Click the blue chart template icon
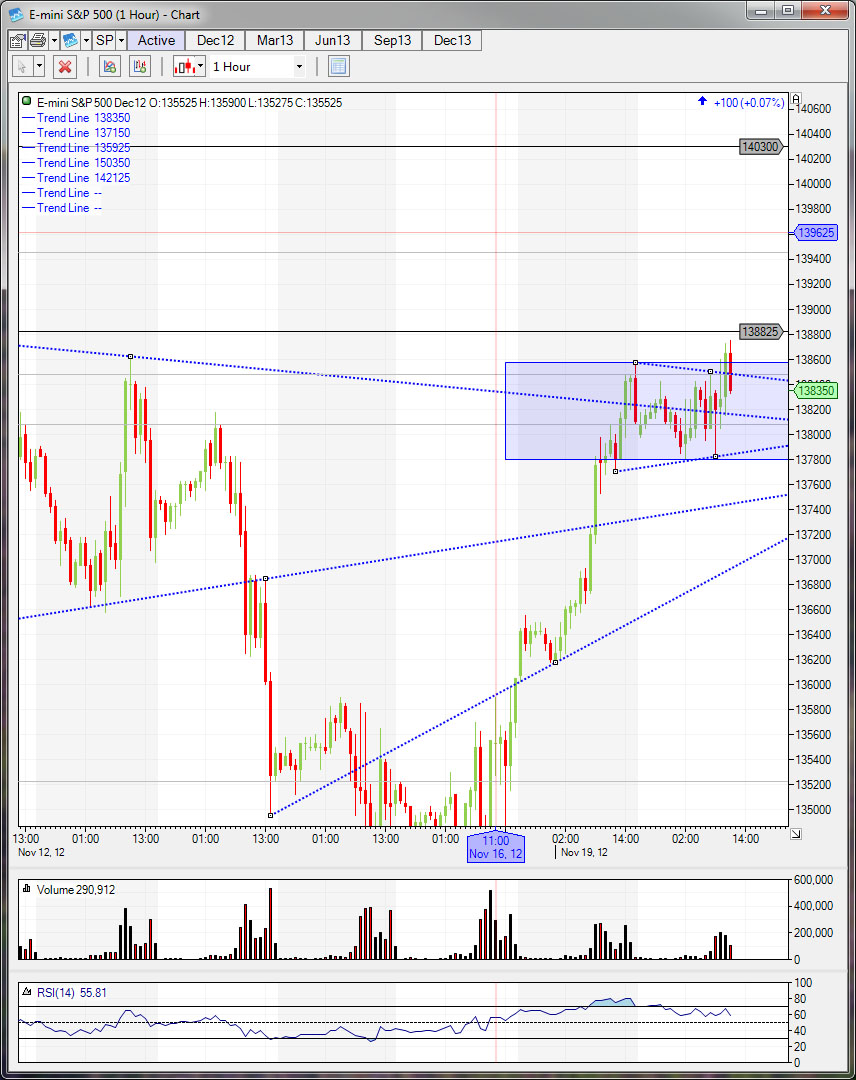The height and width of the screenshot is (1080, 856). [x=70, y=41]
